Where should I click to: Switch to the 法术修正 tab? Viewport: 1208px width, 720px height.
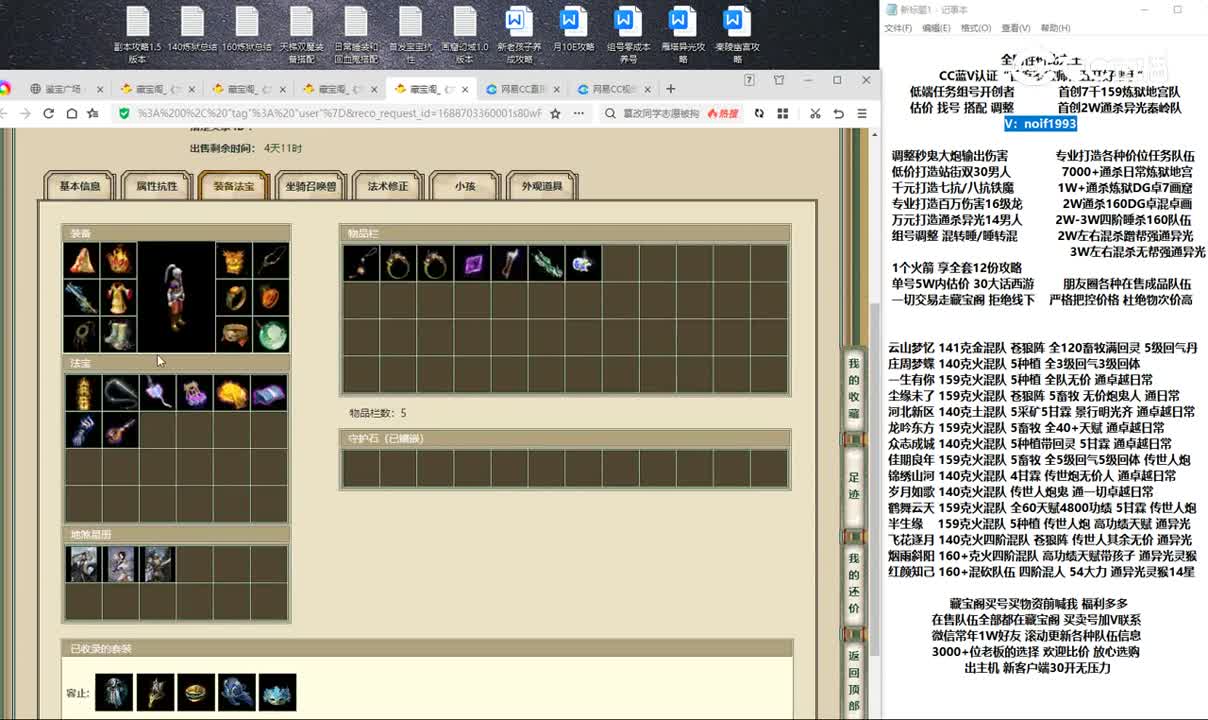tap(388, 186)
